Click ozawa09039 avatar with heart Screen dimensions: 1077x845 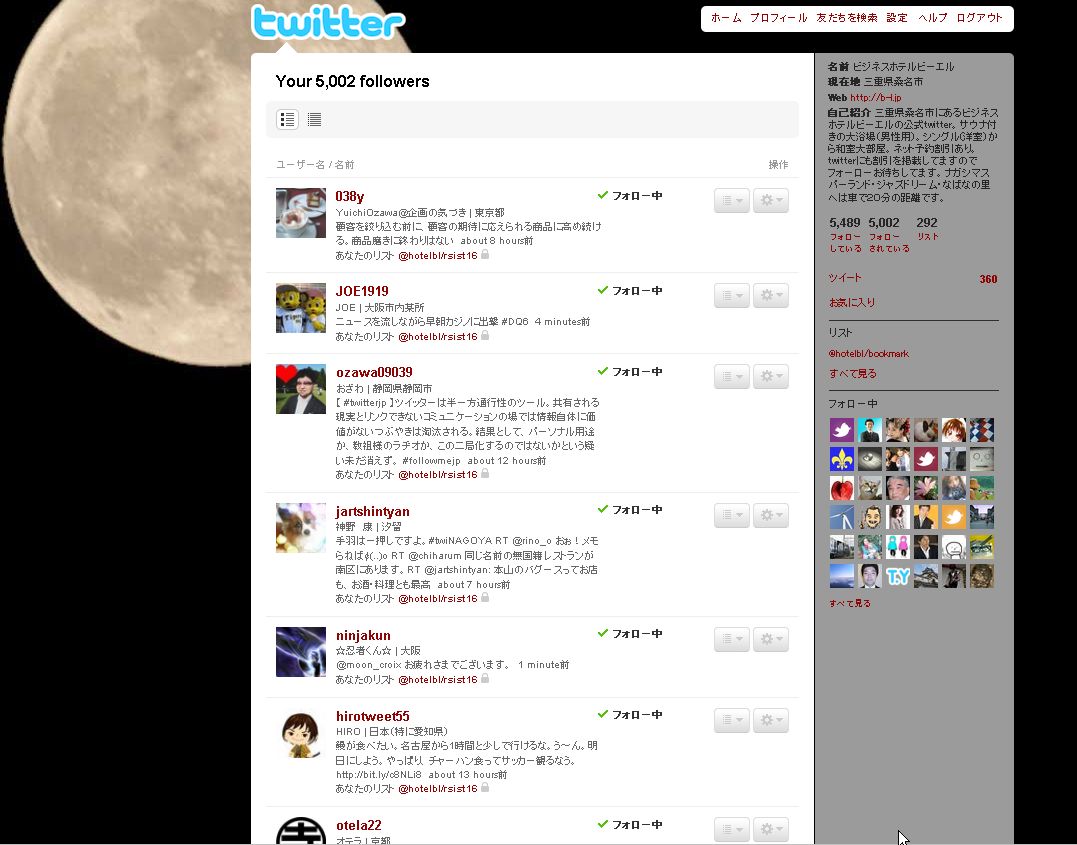[301, 389]
